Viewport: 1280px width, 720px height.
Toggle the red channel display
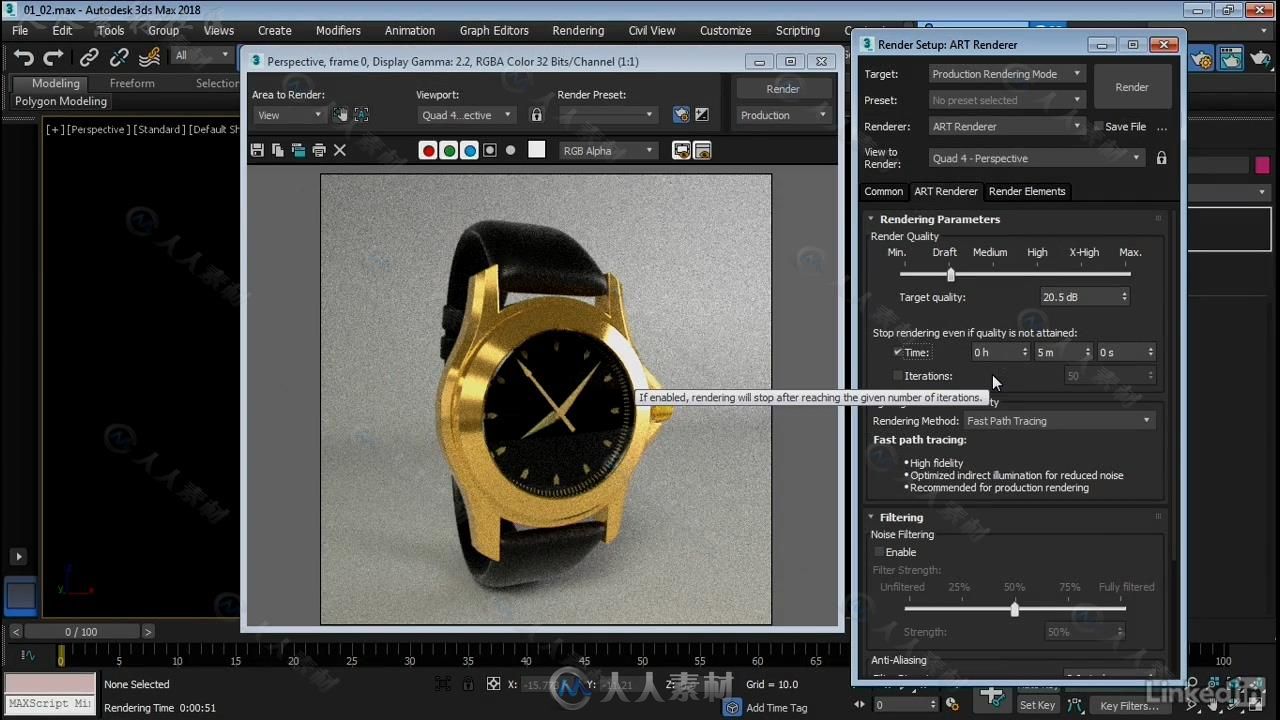click(x=428, y=150)
